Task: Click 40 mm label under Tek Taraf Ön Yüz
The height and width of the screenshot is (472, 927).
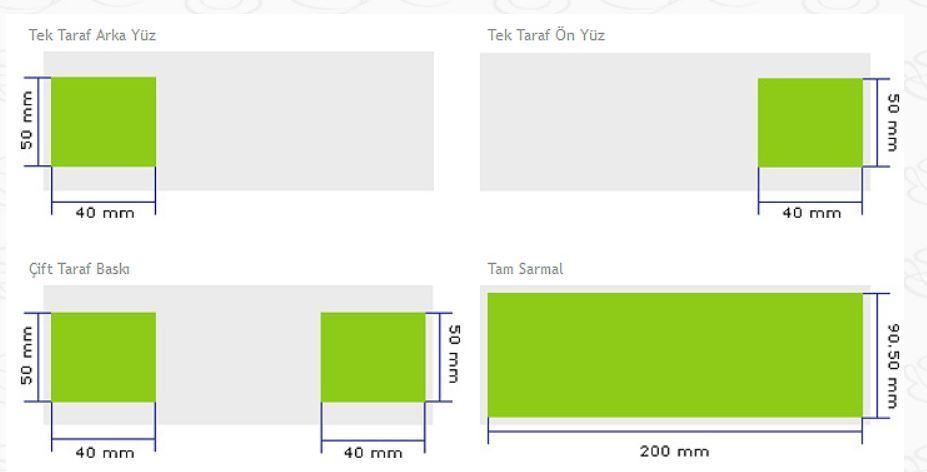Action: 811,212
